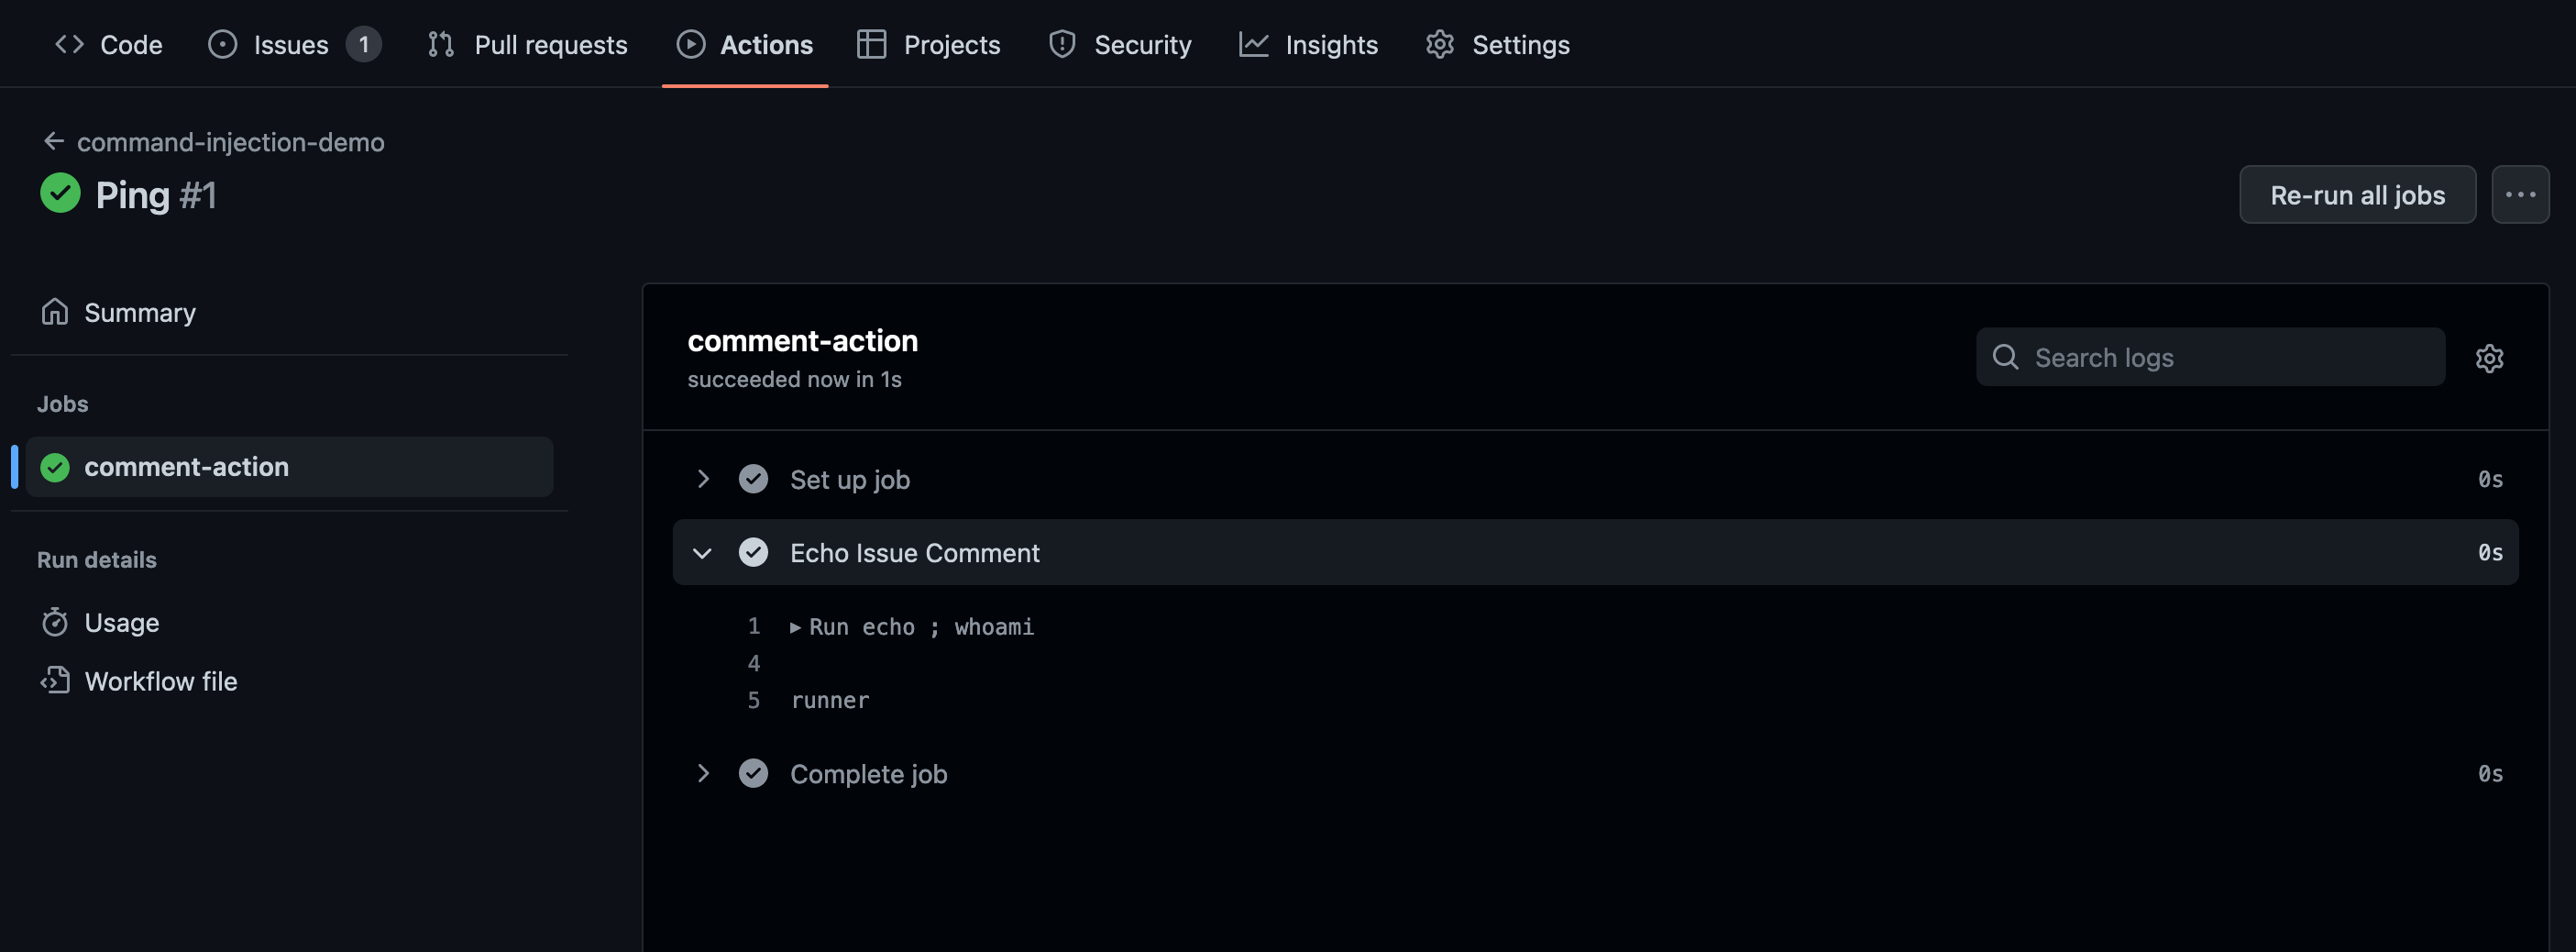Click the Insights graph icon
Screen dimensions: 2576x952
click(x=1253, y=44)
